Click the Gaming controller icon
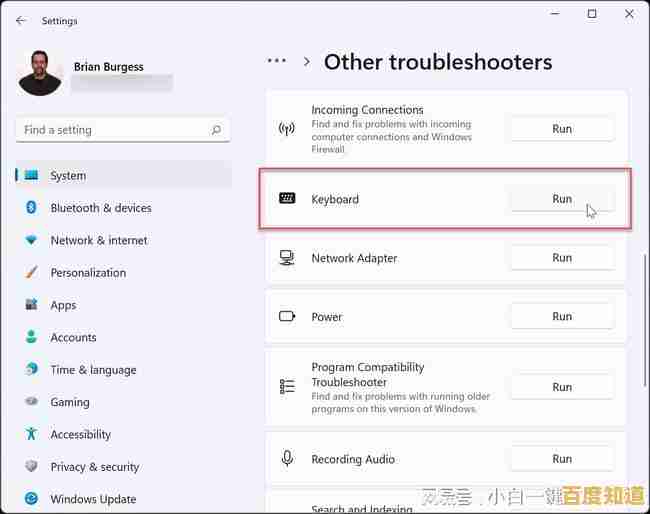The height and width of the screenshot is (514, 650). (31, 402)
